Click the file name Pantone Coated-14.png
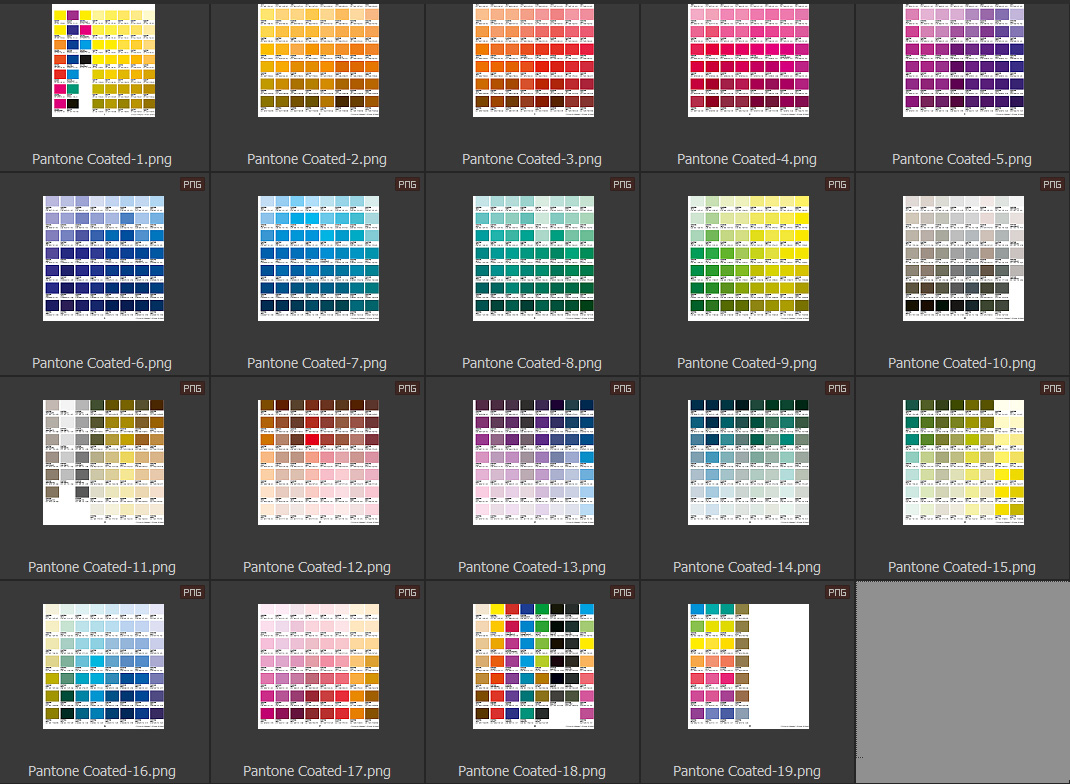This screenshot has width=1070, height=784. tap(747, 567)
